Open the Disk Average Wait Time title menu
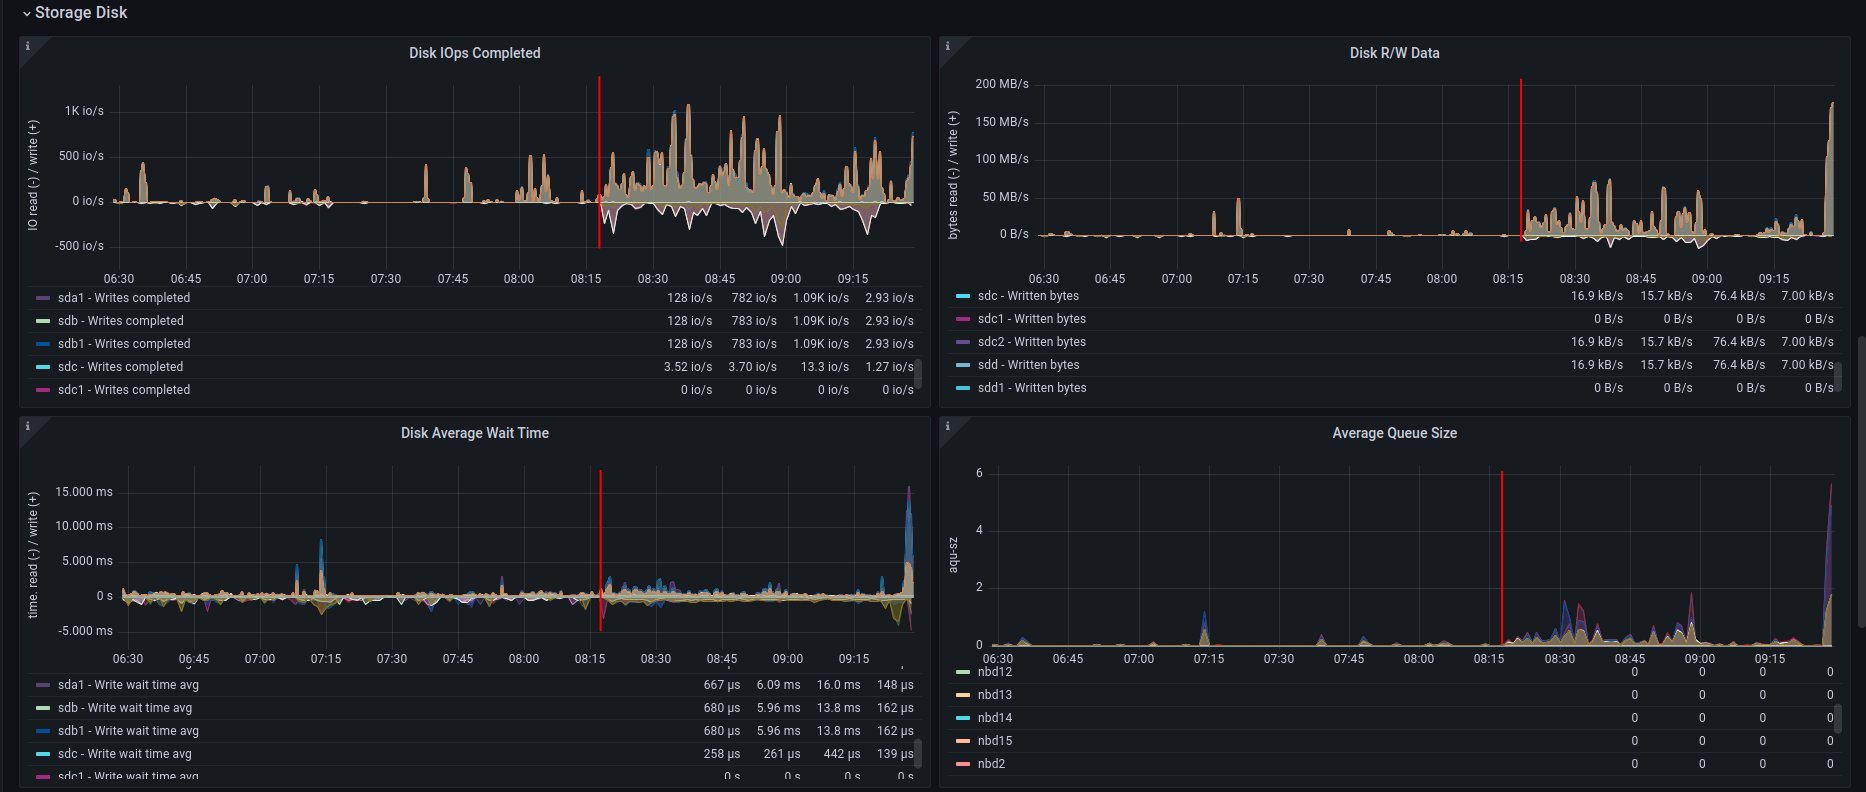This screenshot has width=1866, height=792. (474, 433)
